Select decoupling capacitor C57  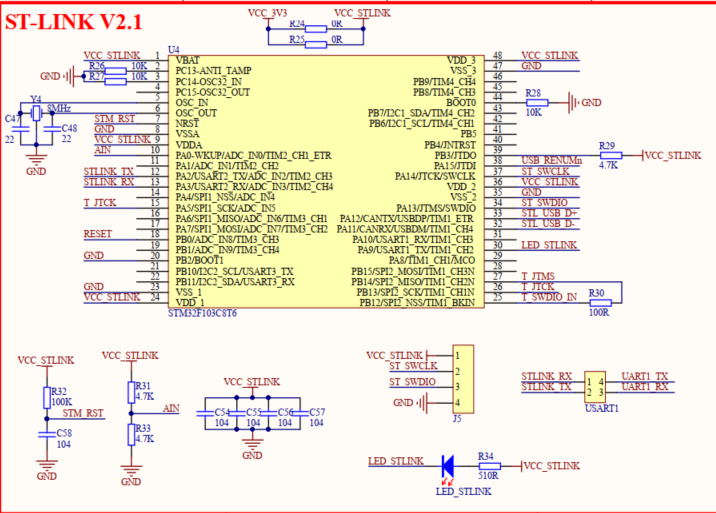click(300, 413)
